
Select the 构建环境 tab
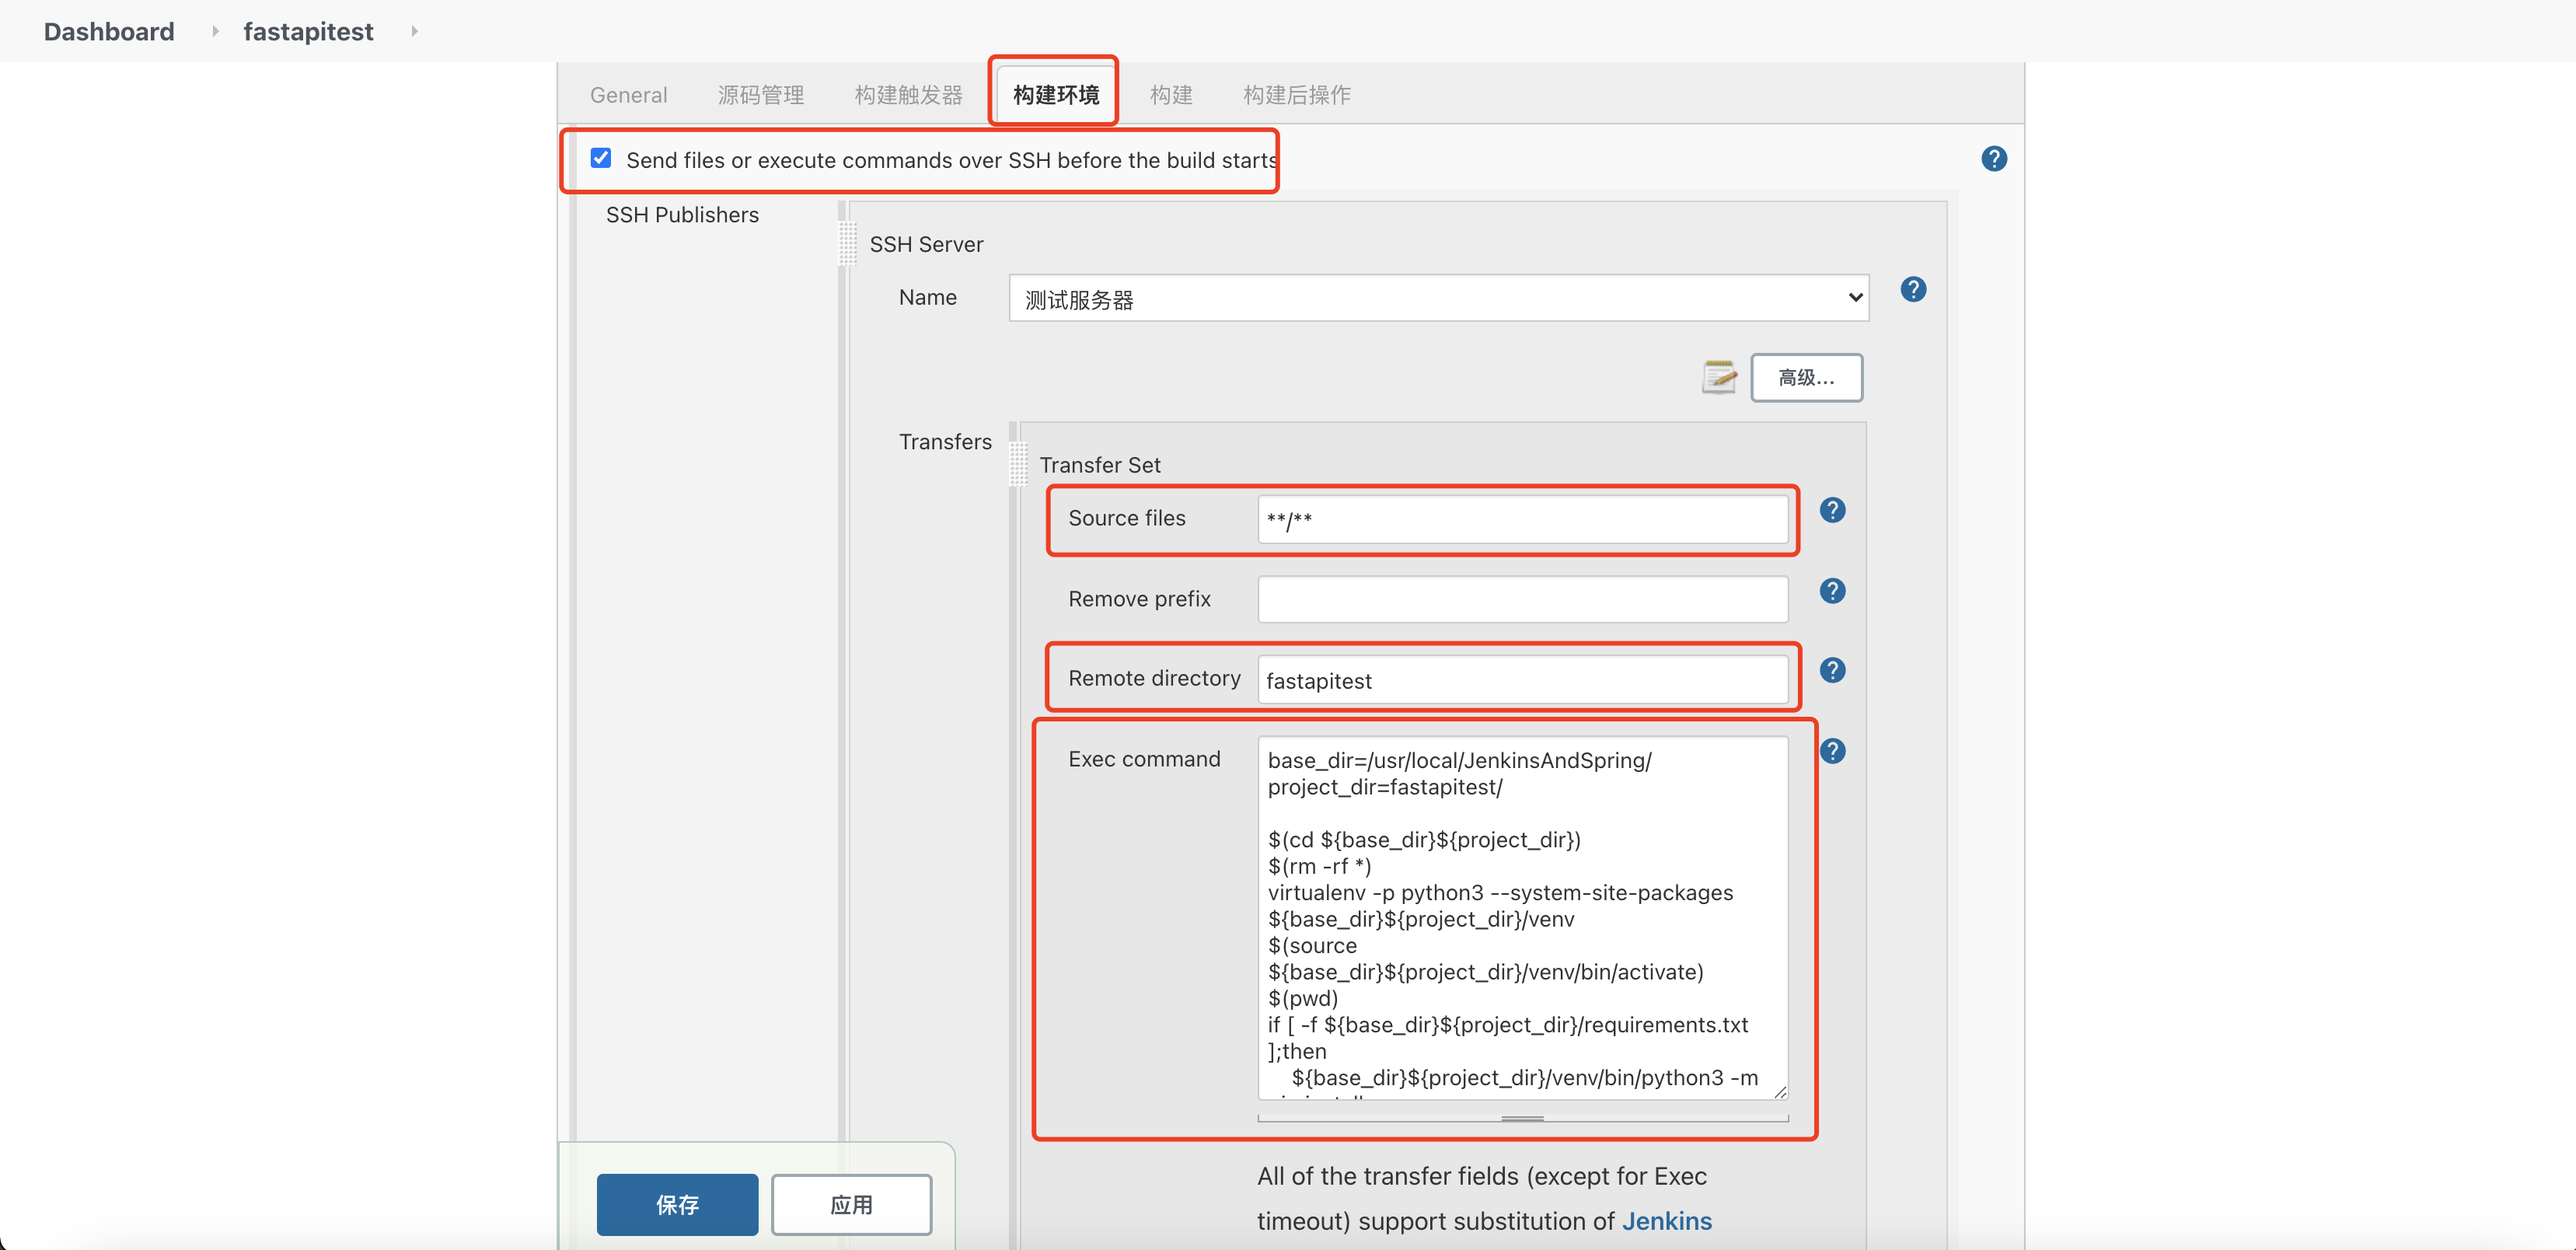point(1055,95)
